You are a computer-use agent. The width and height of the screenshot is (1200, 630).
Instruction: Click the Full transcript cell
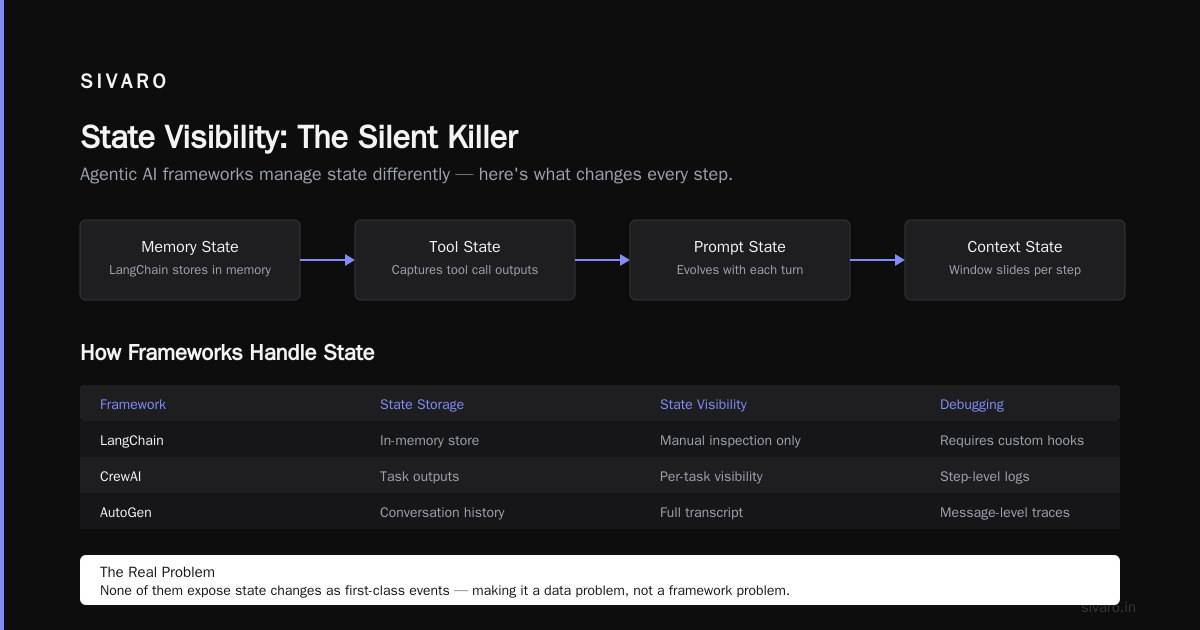click(x=701, y=512)
